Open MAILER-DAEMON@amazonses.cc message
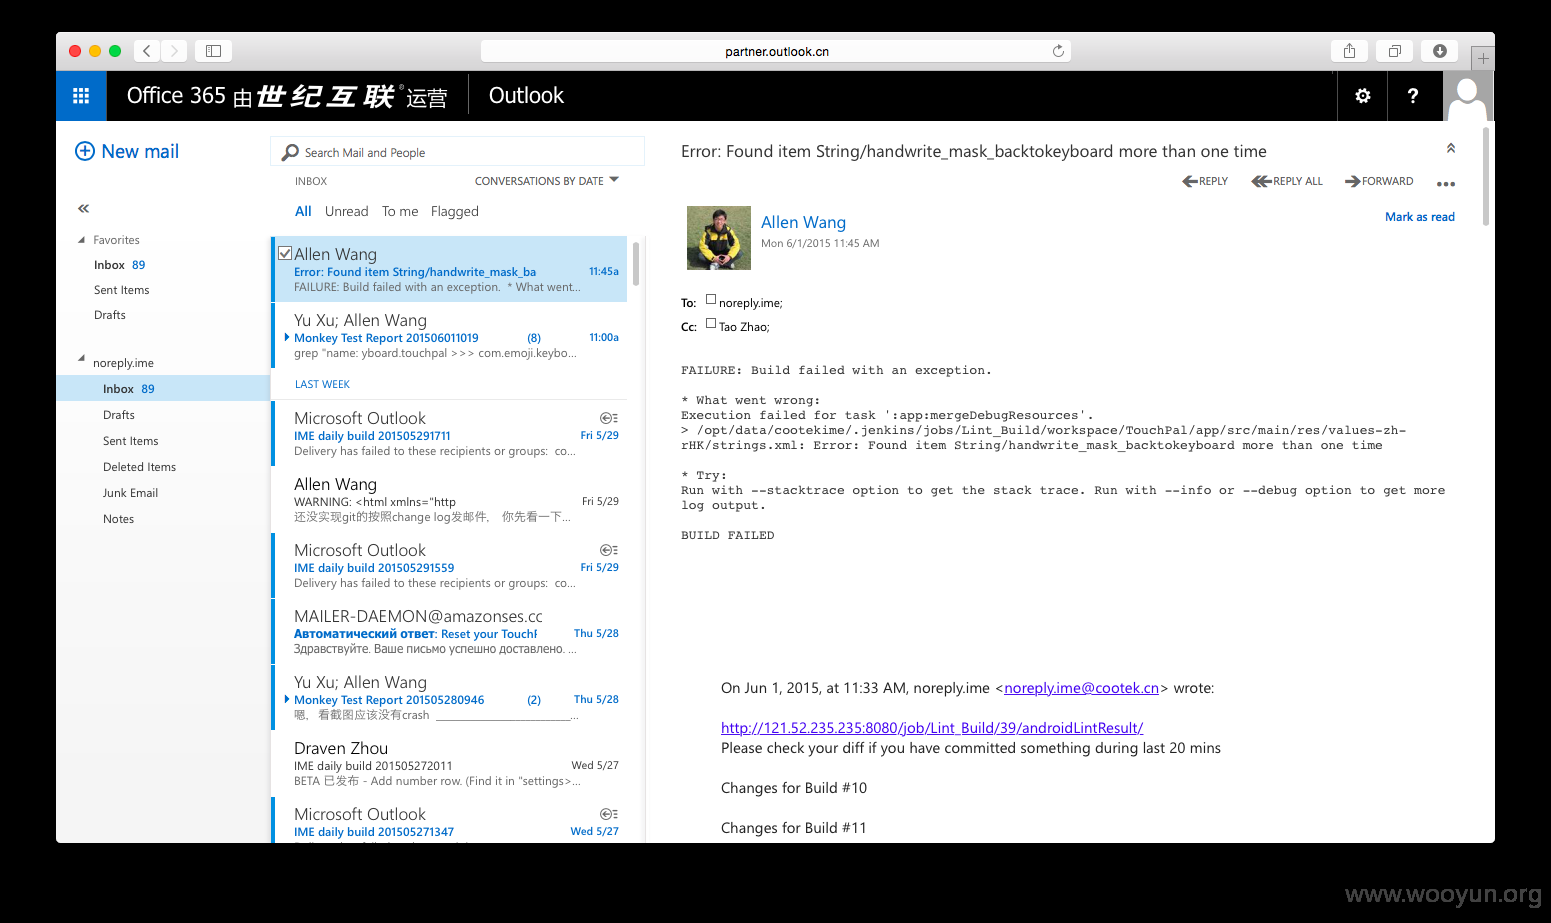The height and width of the screenshot is (923, 1551). (449, 632)
